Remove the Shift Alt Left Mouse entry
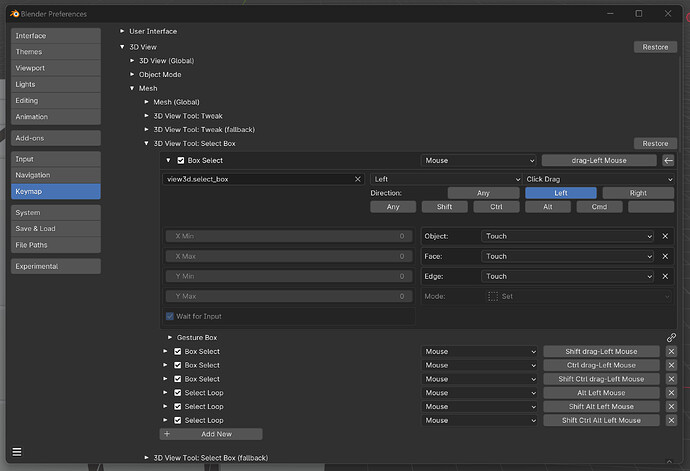Viewport: 690px width, 471px height. 671,406
